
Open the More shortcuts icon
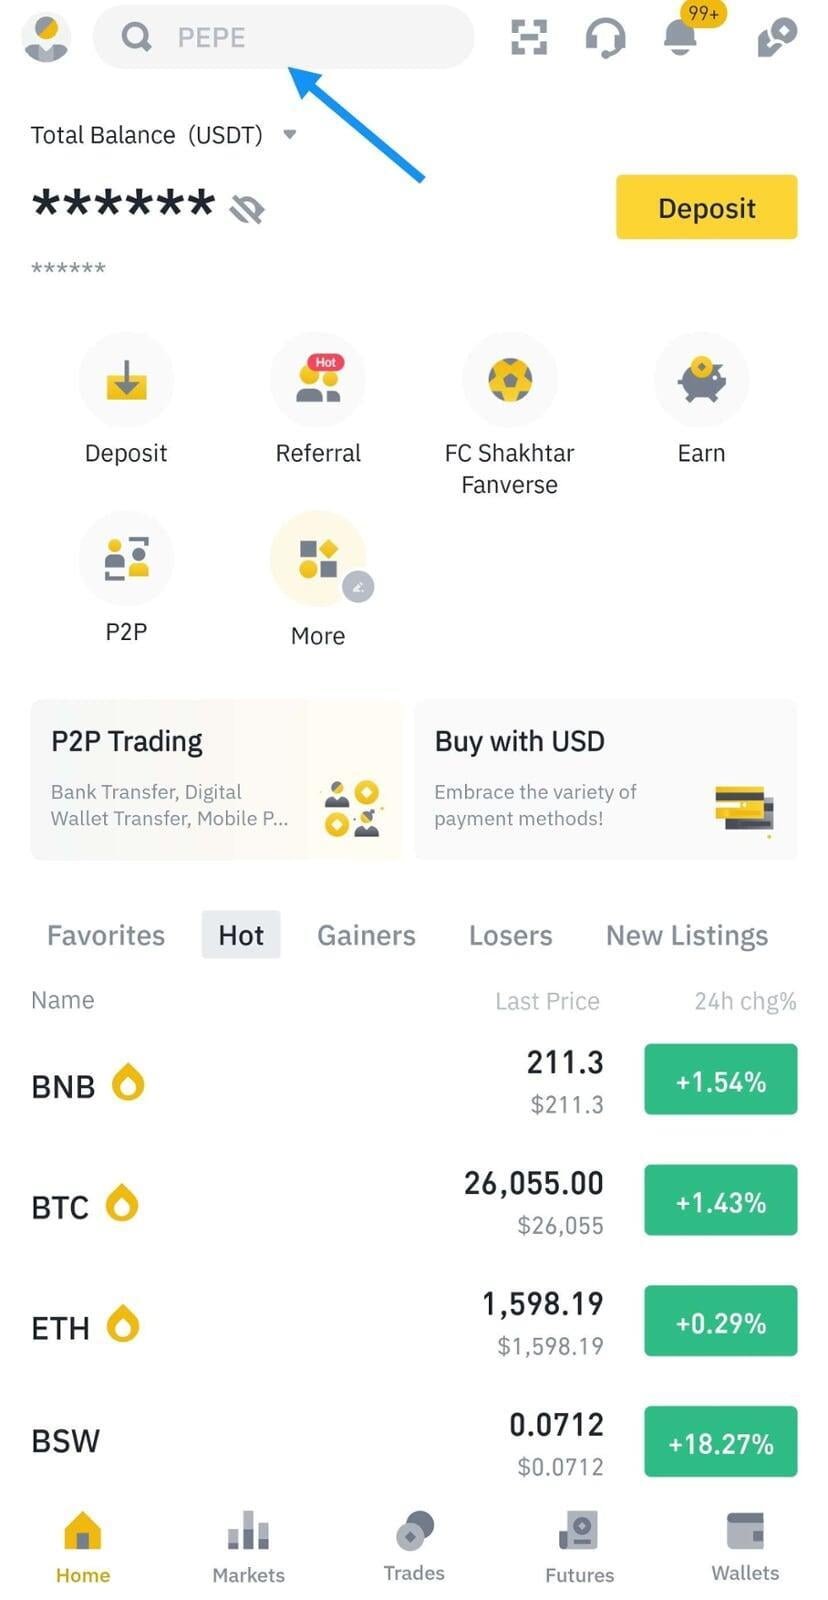pos(318,558)
